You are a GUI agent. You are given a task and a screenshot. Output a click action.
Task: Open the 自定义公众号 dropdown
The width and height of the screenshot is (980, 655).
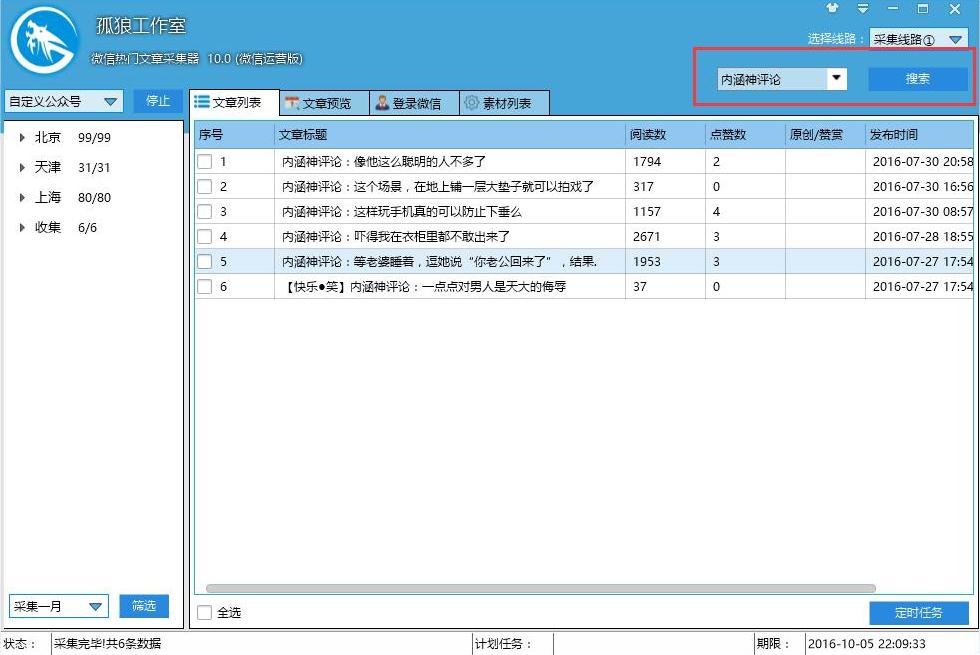click(64, 101)
